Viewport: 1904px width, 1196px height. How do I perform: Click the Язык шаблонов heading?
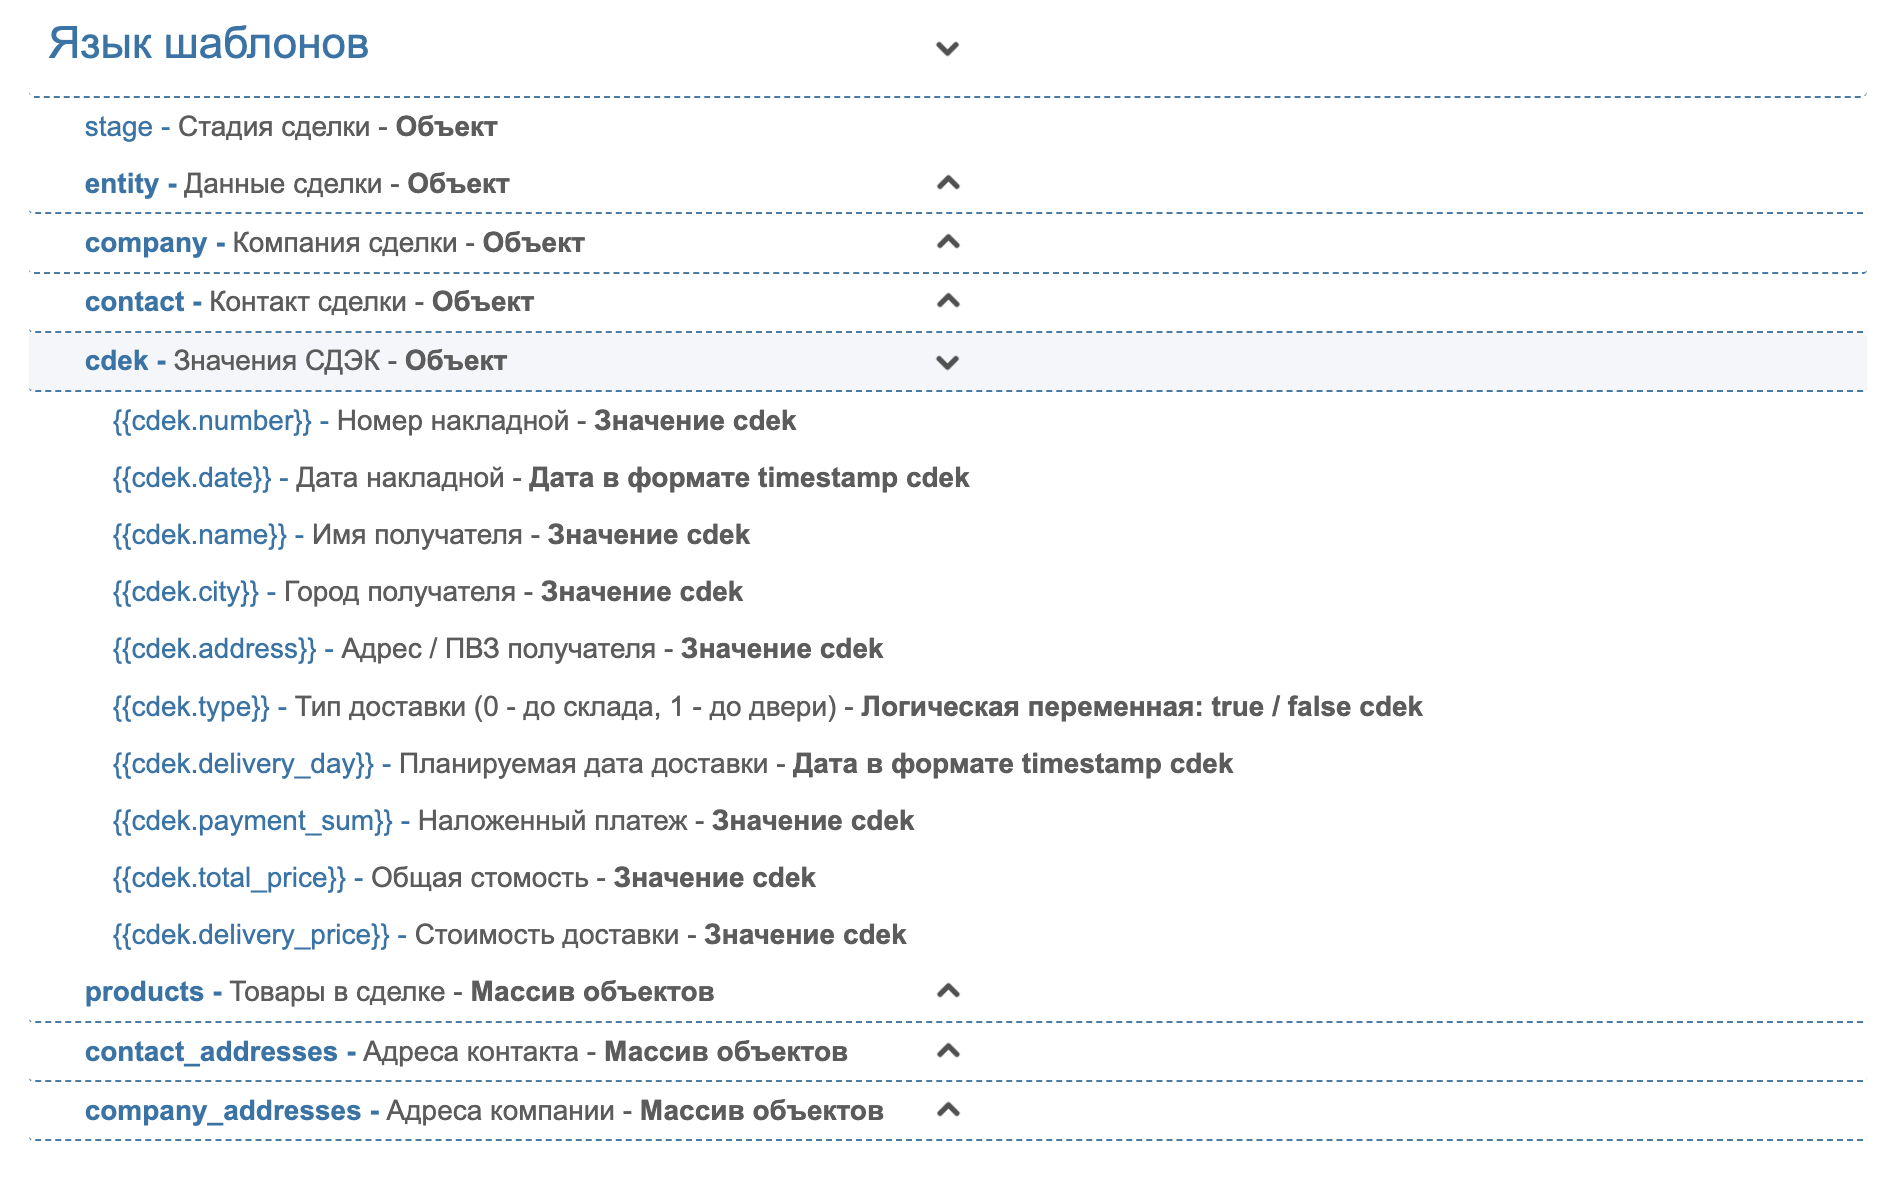coord(209,44)
